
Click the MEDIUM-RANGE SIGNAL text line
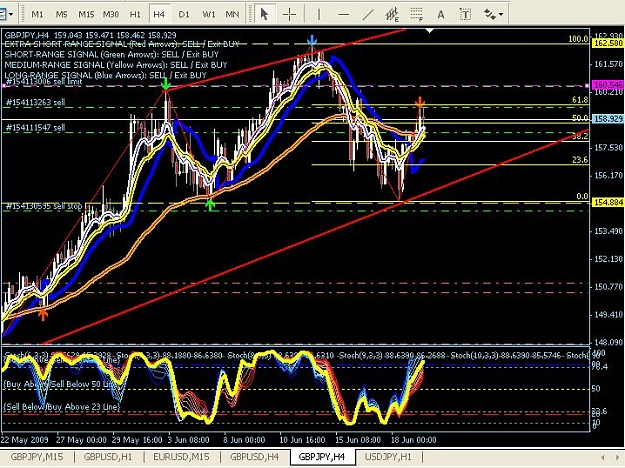pos(116,65)
